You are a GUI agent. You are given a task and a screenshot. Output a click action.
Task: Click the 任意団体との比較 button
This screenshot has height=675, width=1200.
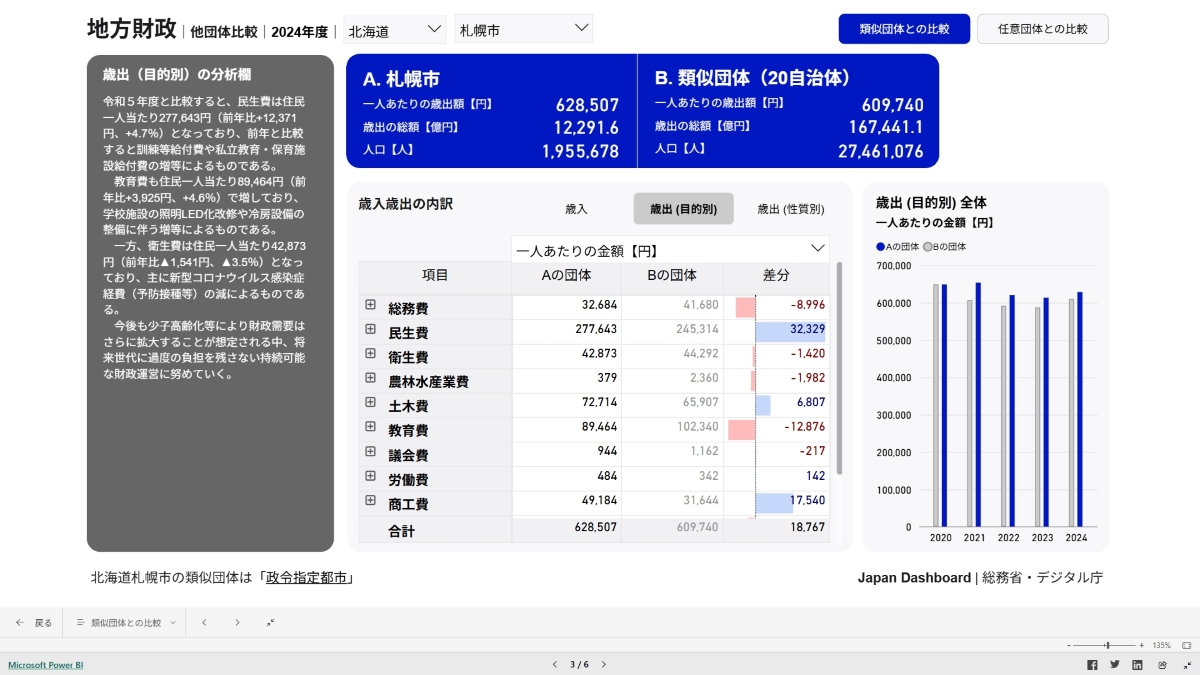coord(1042,29)
